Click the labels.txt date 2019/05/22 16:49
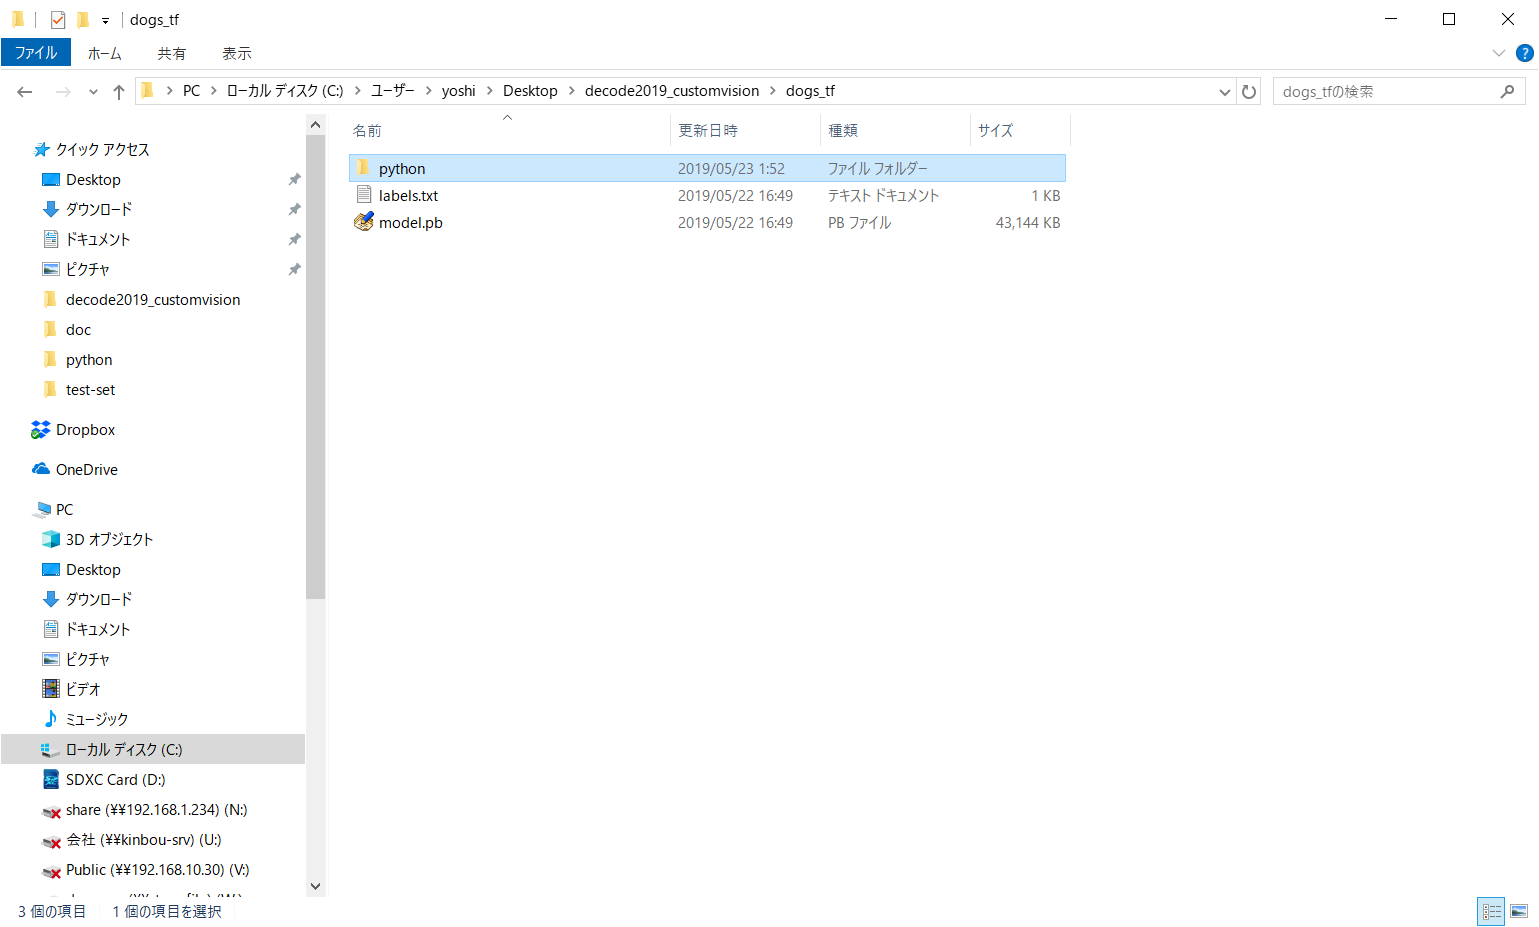This screenshot has height=927, width=1539. point(735,196)
